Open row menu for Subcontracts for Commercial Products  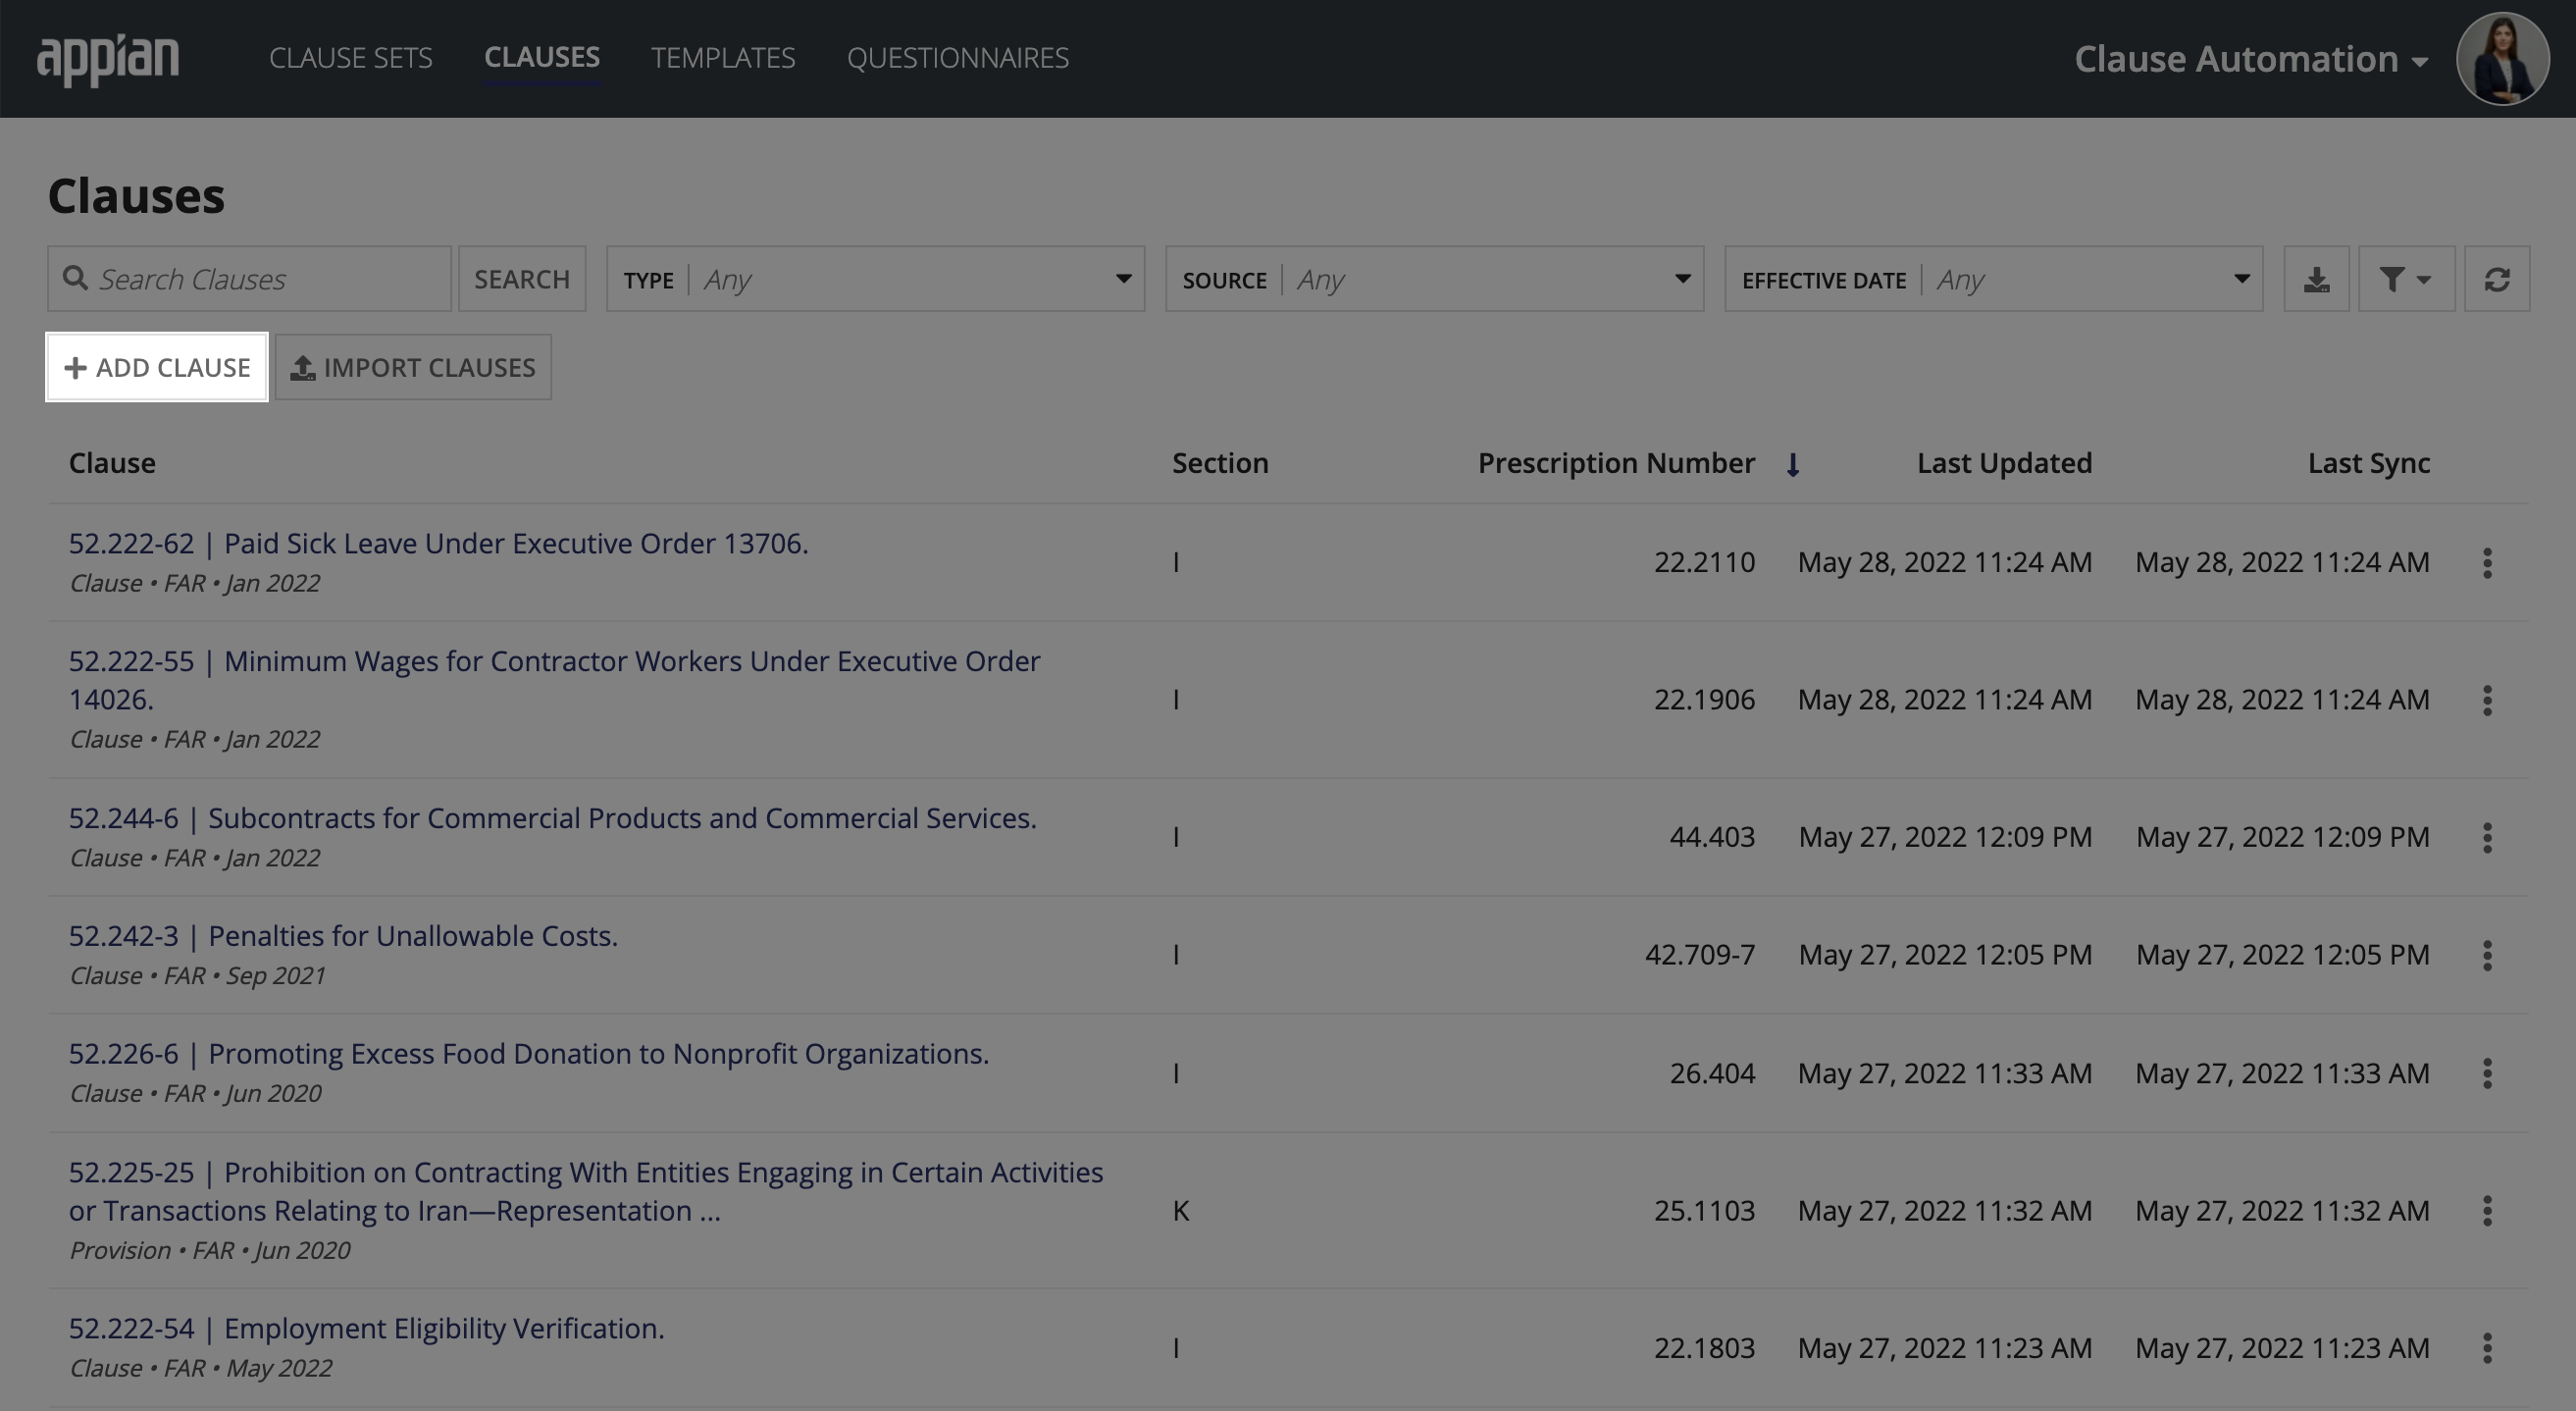(2487, 838)
